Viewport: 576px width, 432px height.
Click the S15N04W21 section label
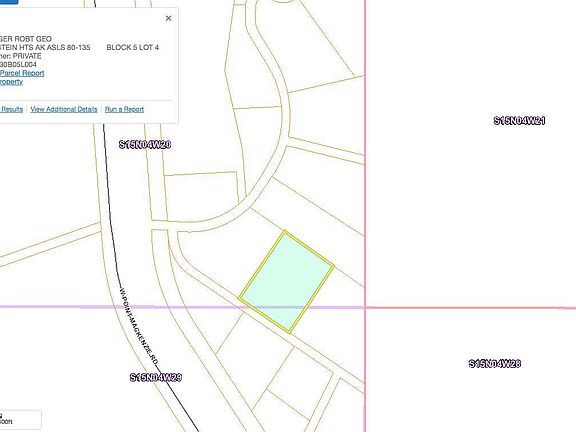(519, 120)
